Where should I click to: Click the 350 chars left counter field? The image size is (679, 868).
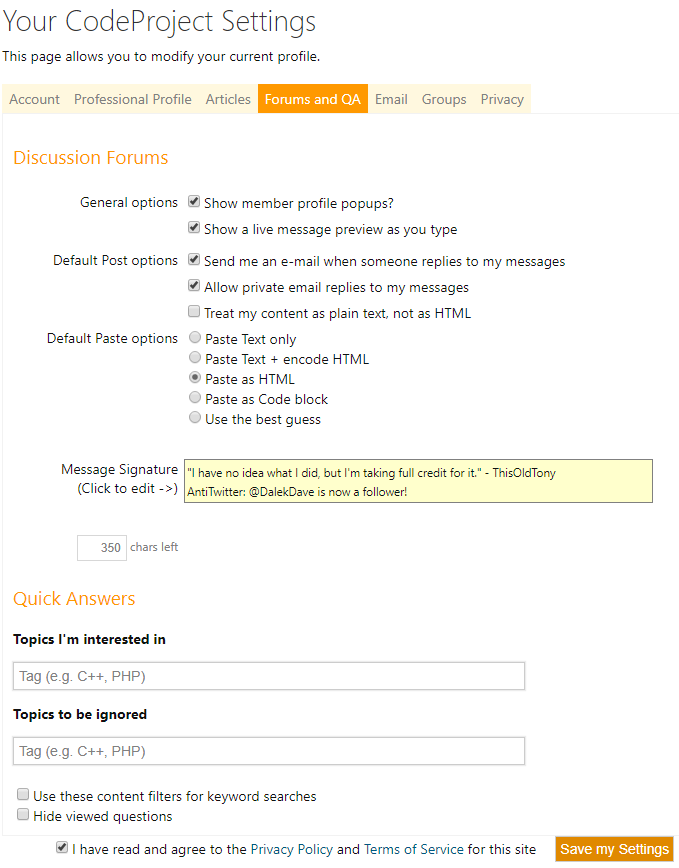(x=102, y=548)
